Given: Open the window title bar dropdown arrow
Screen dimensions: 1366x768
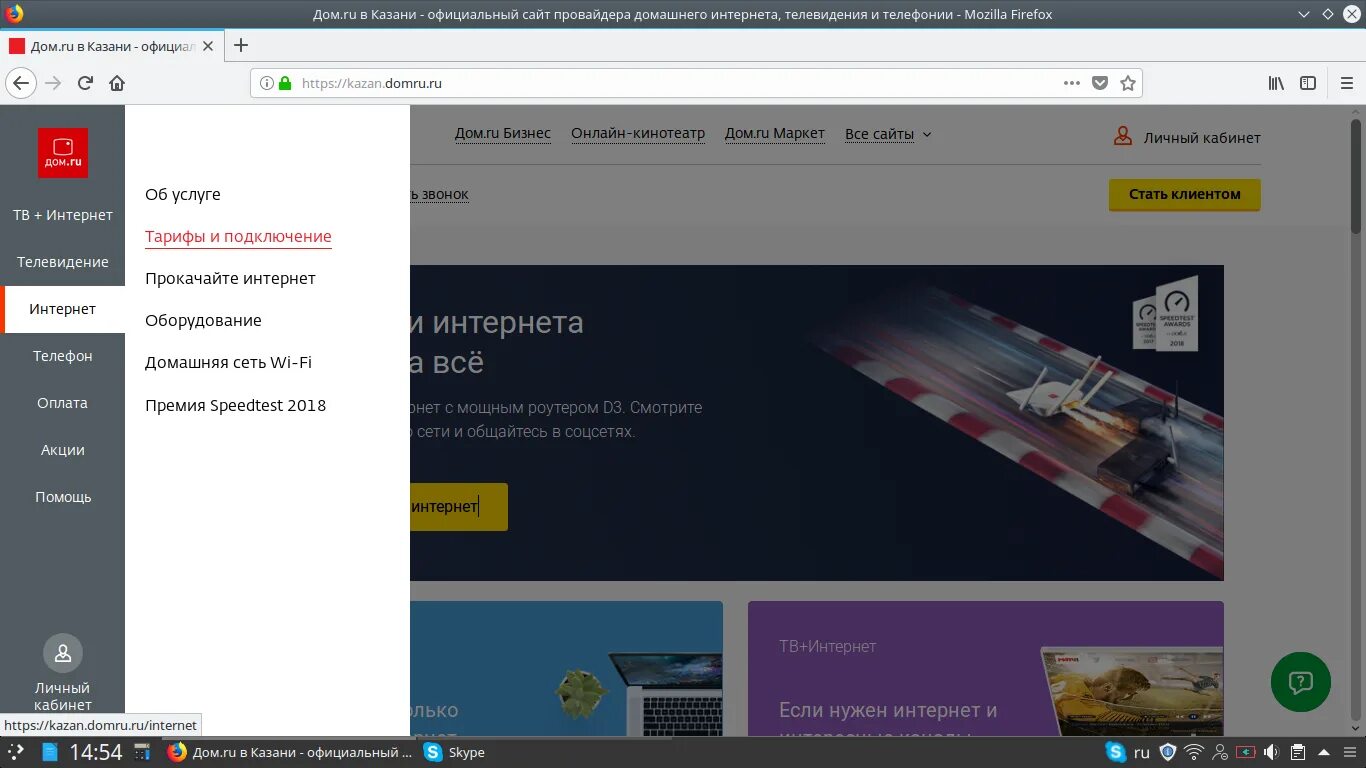Looking at the screenshot, I should click(1303, 14).
